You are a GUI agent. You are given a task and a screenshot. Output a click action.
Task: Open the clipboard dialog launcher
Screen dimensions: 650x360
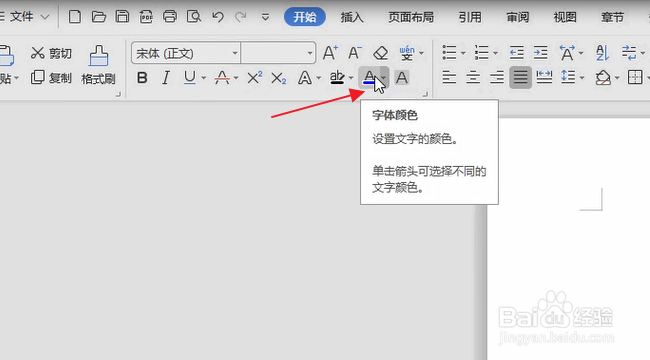coord(118,95)
